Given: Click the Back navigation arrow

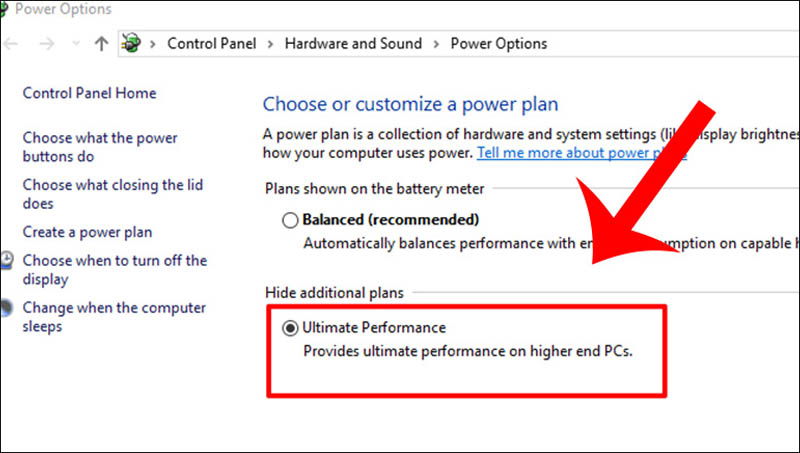Looking at the screenshot, I should 10,43.
